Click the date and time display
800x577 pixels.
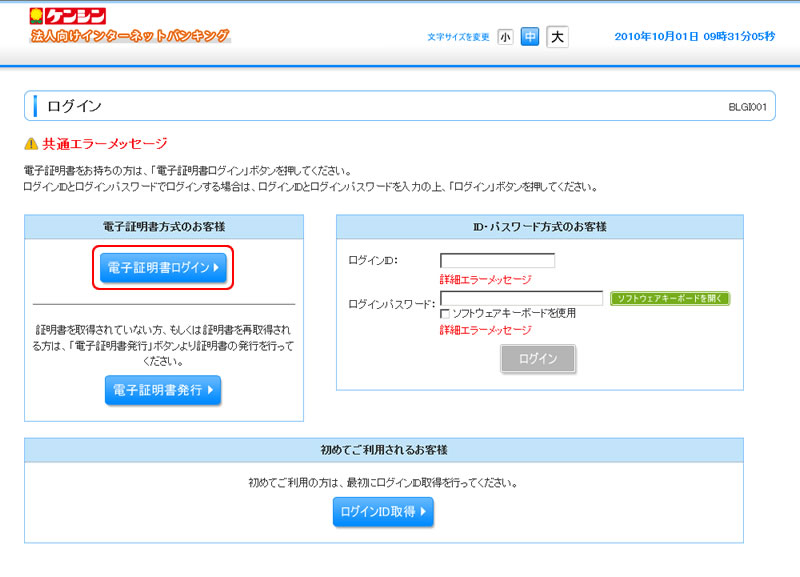[694, 37]
